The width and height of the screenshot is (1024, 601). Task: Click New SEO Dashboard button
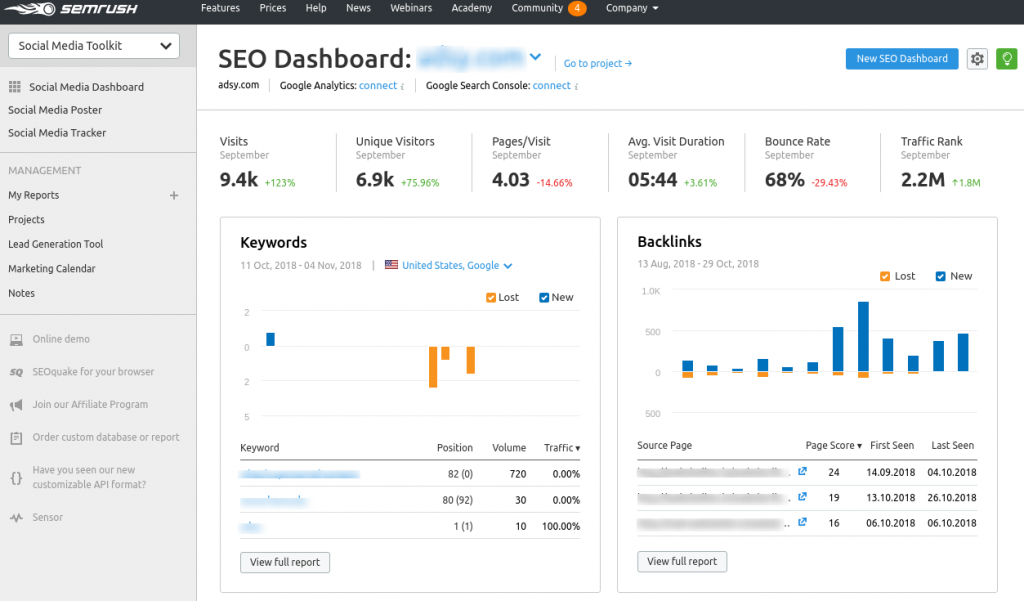tap(902, 59)
